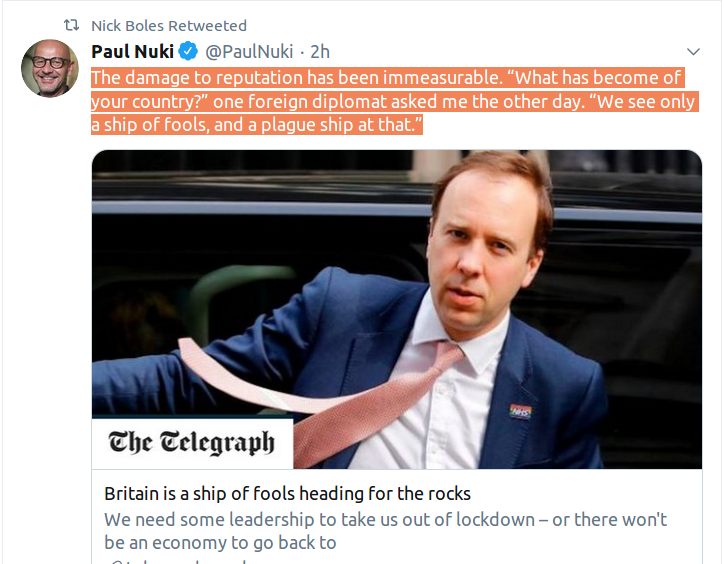Expand the tweet options chevron
725x564 pixels.
point(693,51)
